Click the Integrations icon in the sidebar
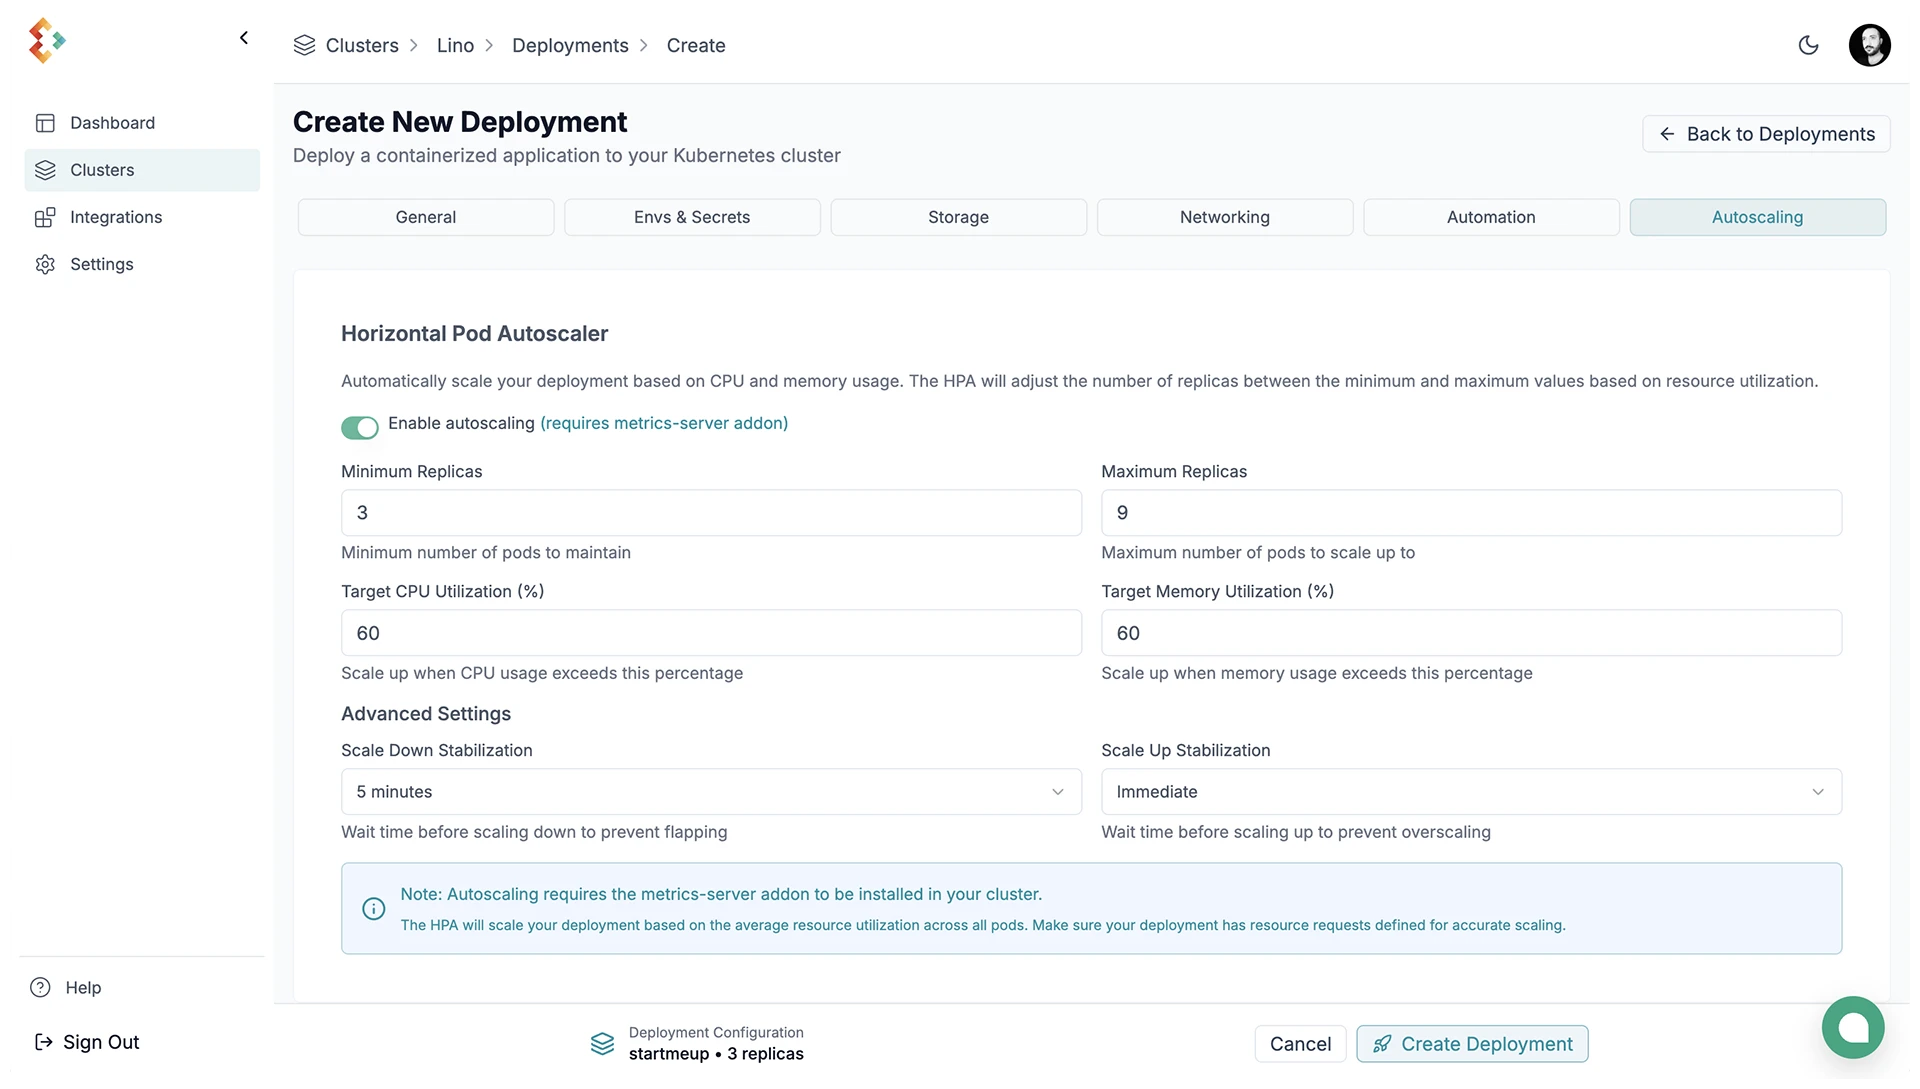Viewport: 1920px width, 1089px height. 45,217
